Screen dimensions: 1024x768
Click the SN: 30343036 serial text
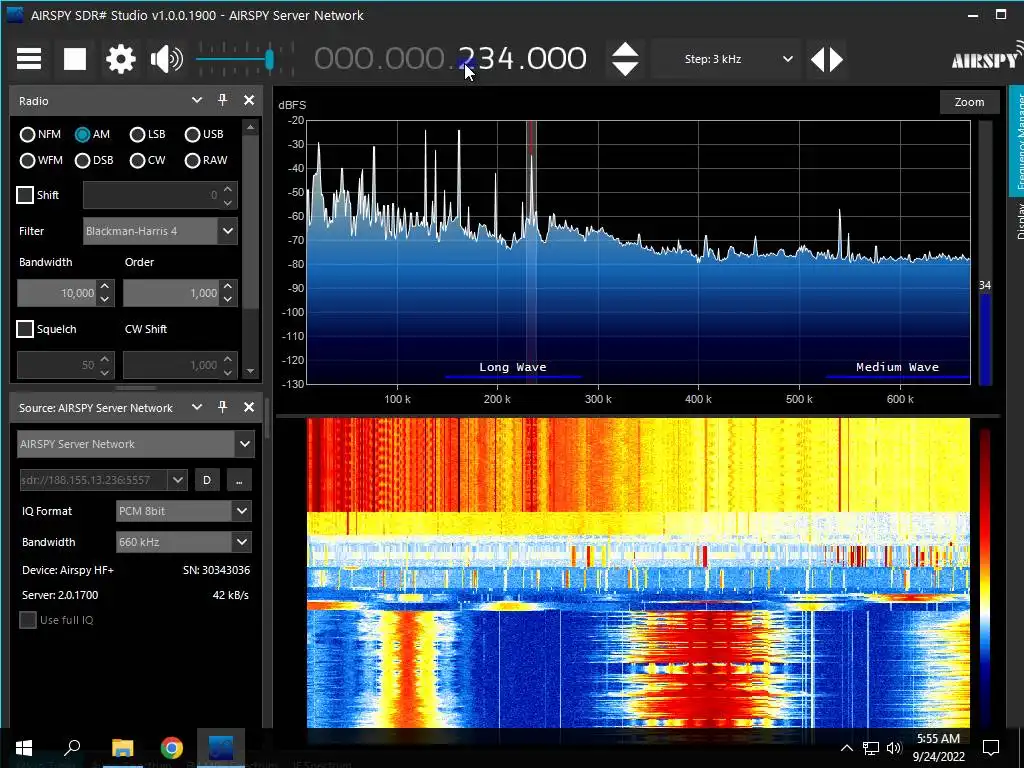point(216,570)
